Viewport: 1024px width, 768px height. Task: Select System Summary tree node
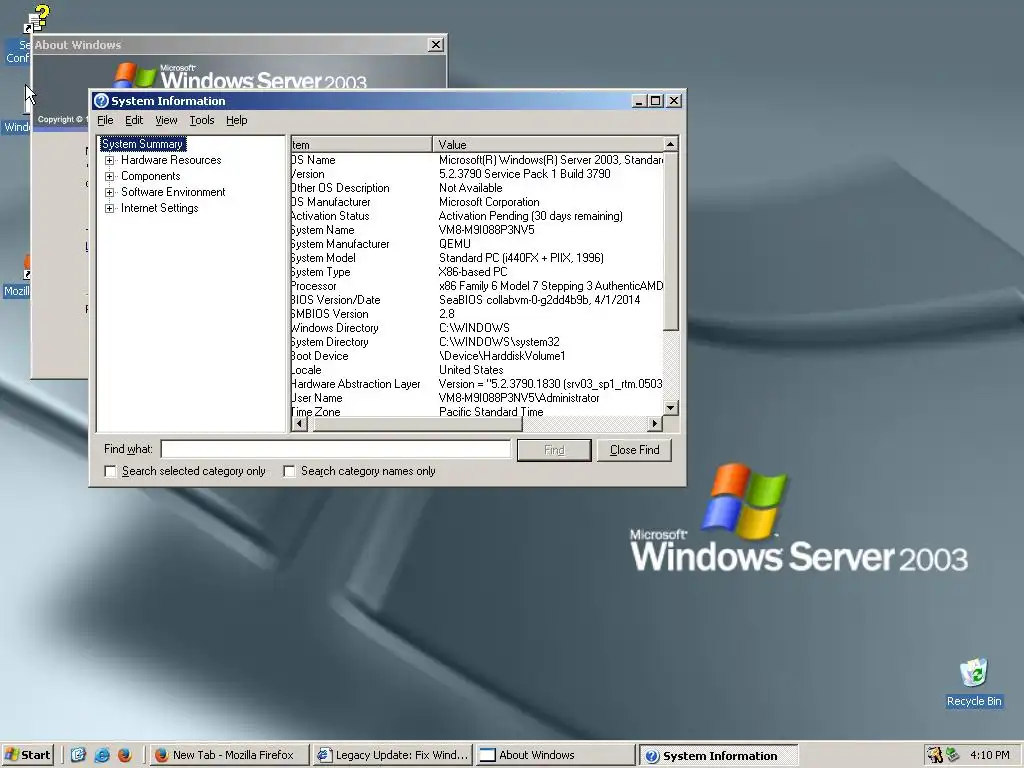[143, 144]
